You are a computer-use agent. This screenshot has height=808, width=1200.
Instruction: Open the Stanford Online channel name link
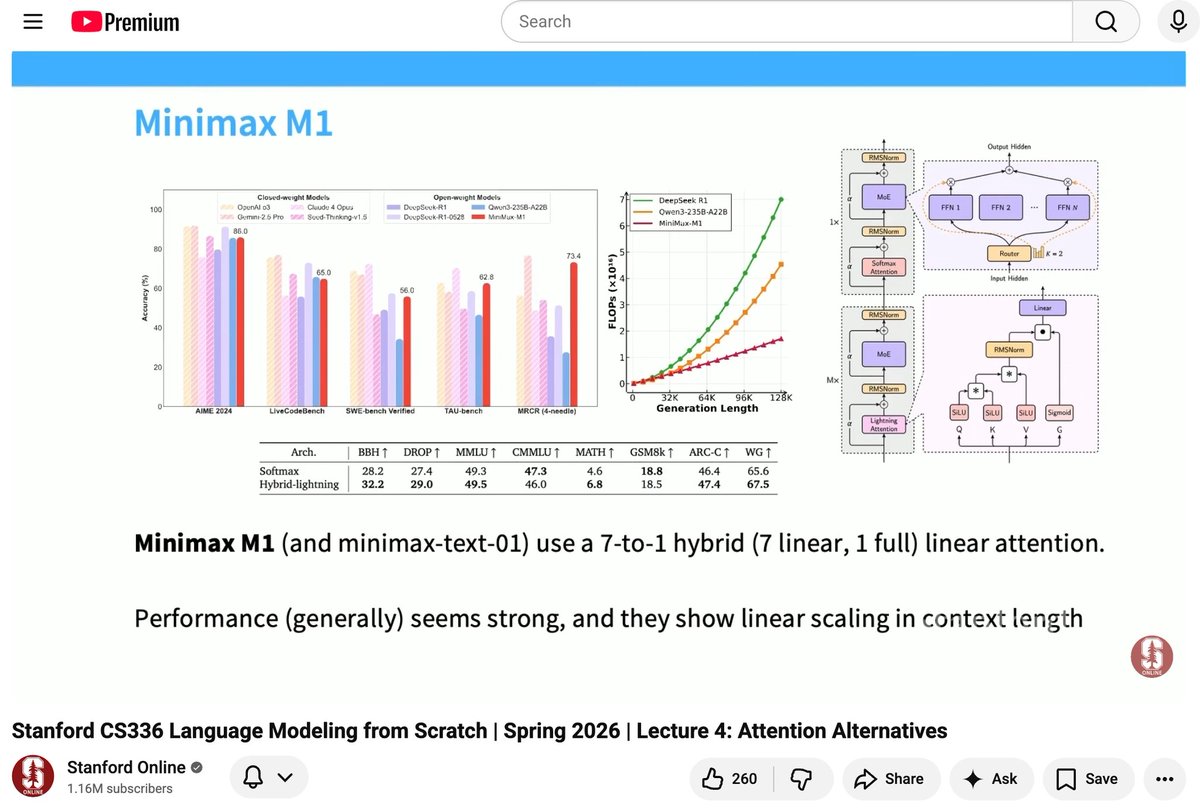[x=126, y=768]
